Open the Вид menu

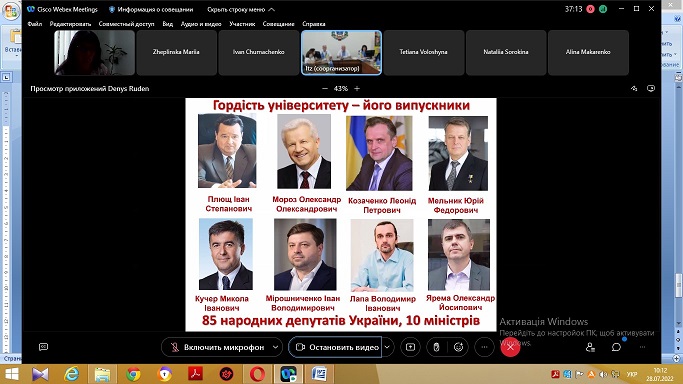(x=168, y=24)
